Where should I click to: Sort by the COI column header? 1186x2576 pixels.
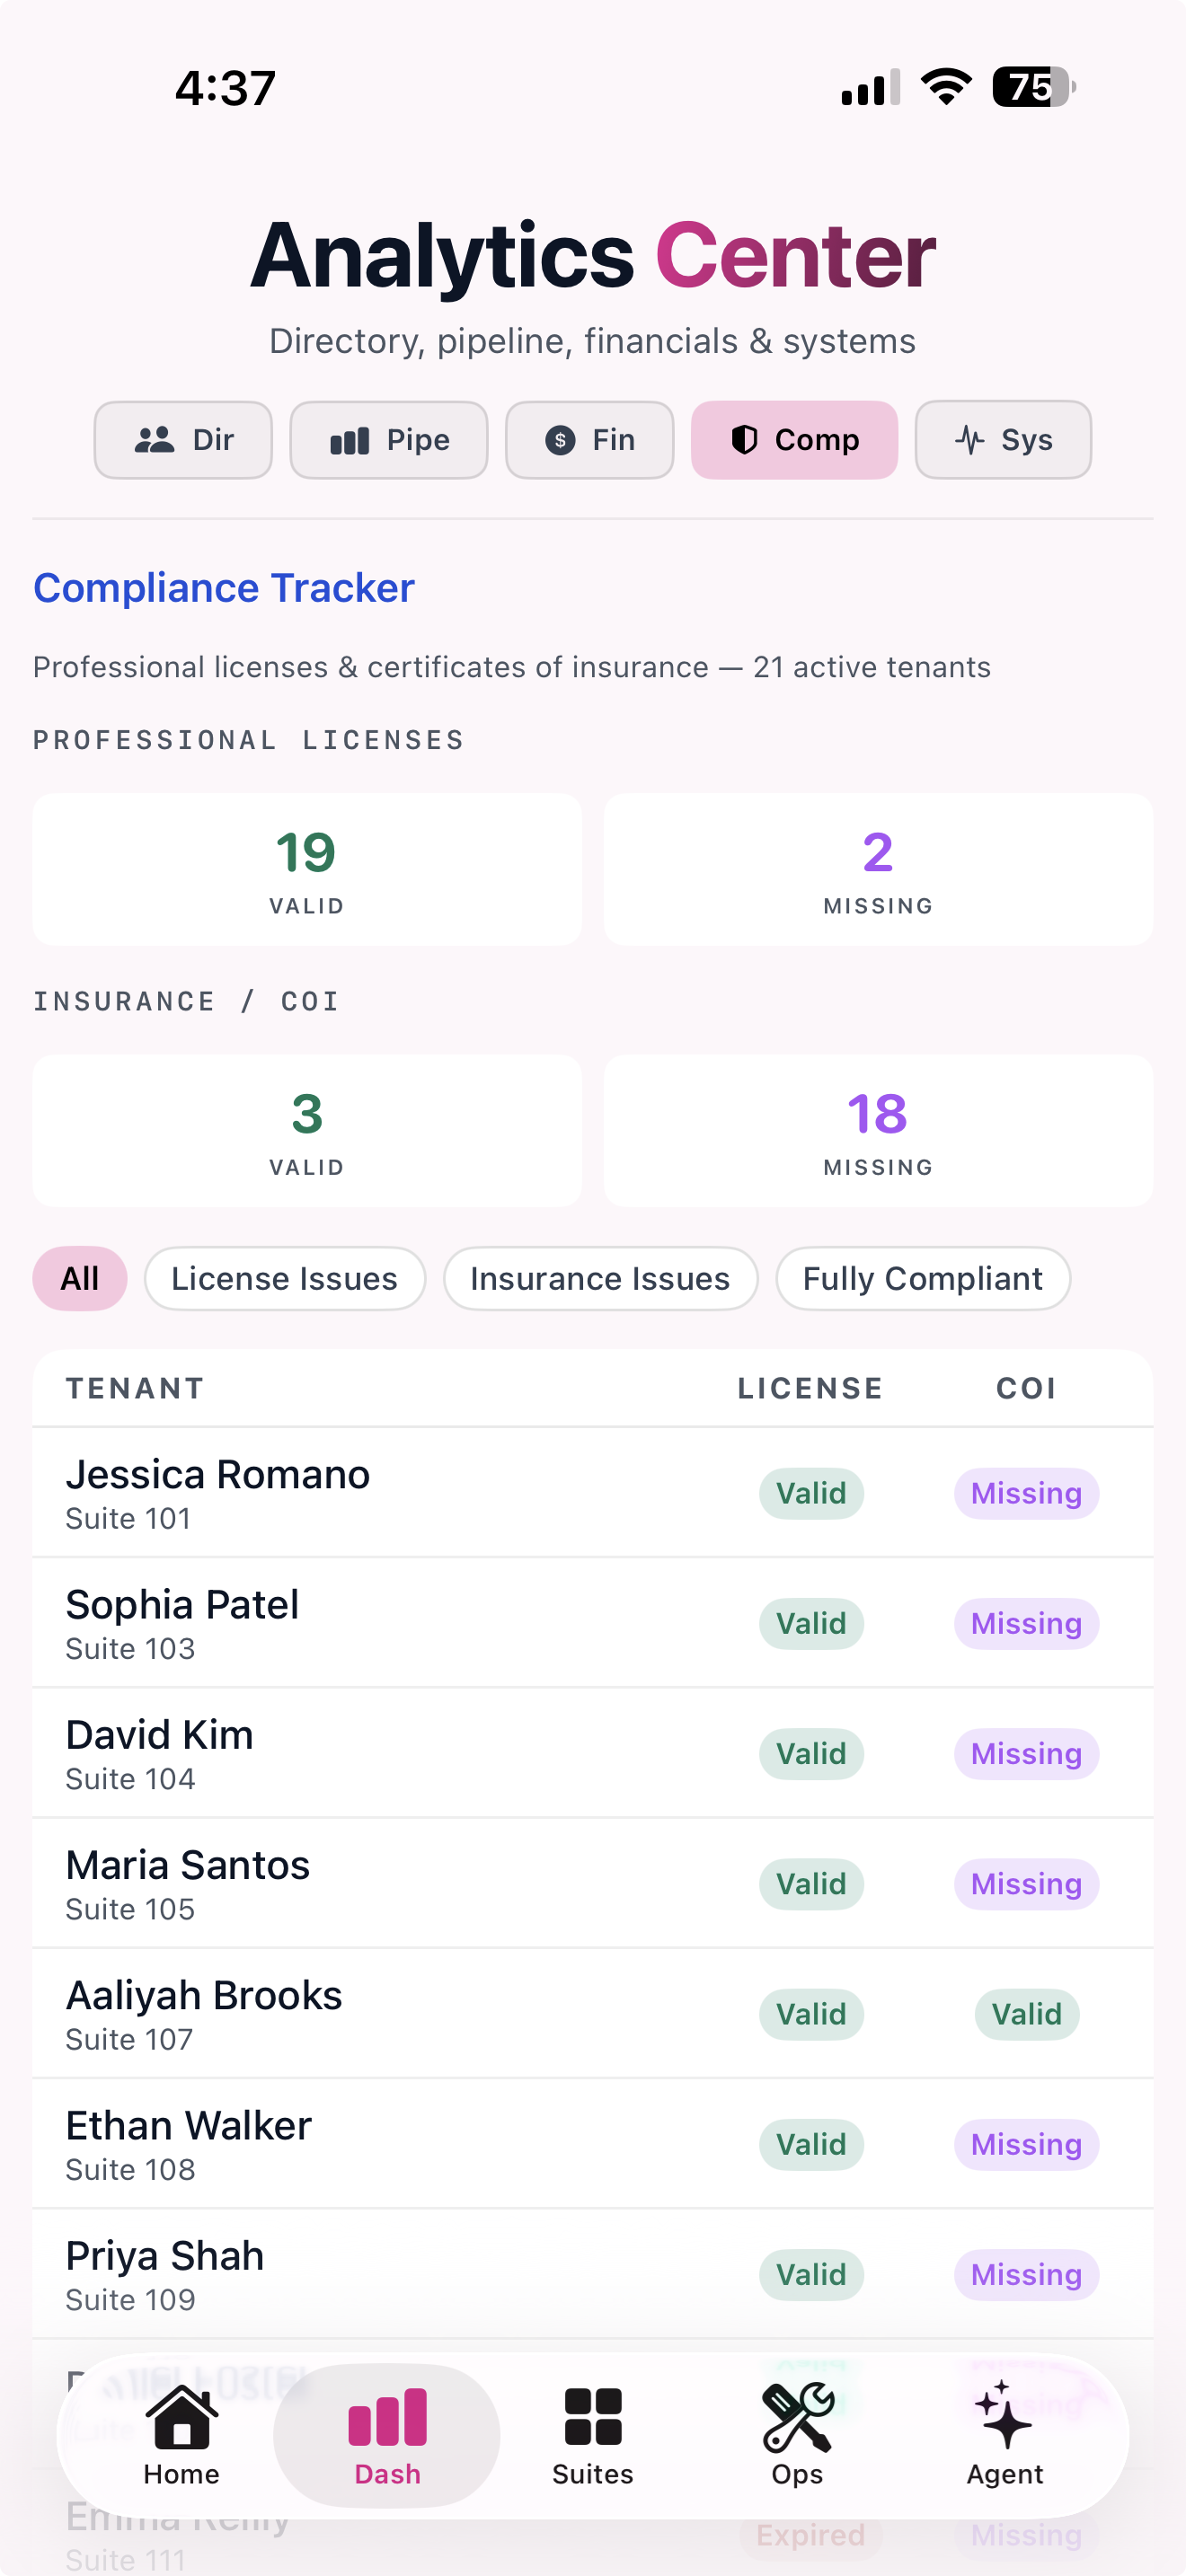(x=1027, y=1389)
